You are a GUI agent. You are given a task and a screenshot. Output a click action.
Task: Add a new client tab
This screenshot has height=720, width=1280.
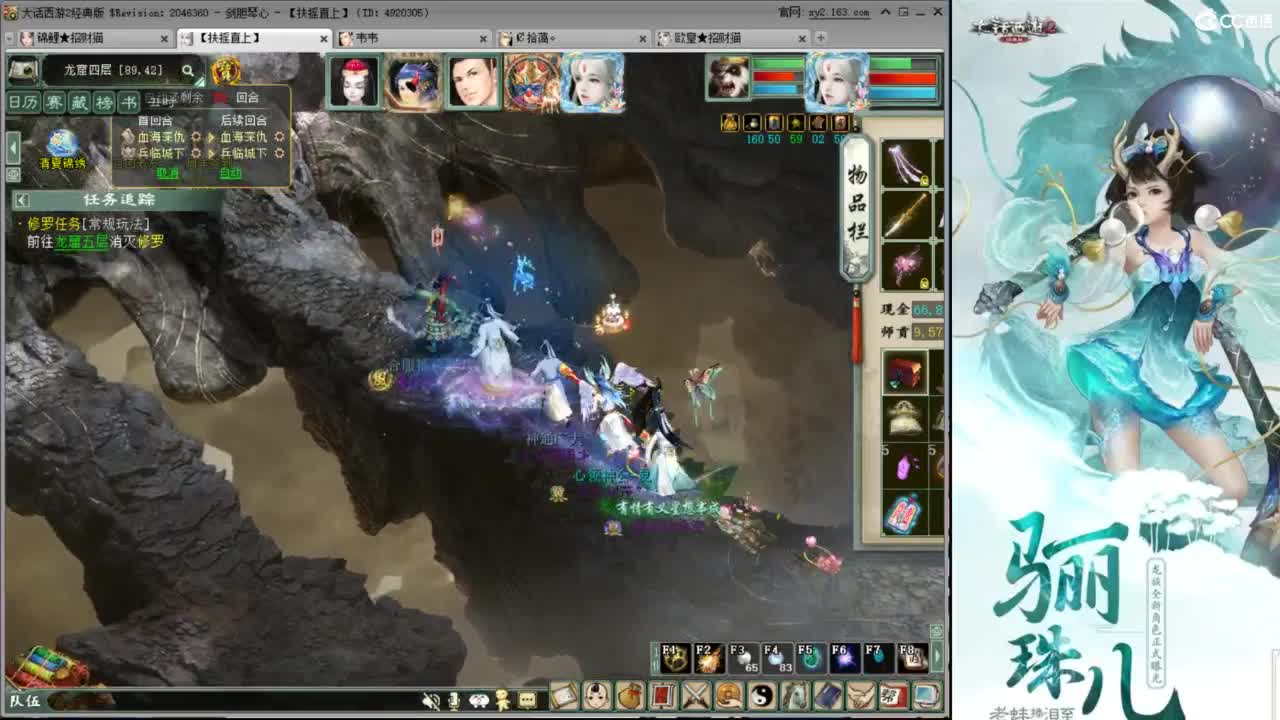821,38
